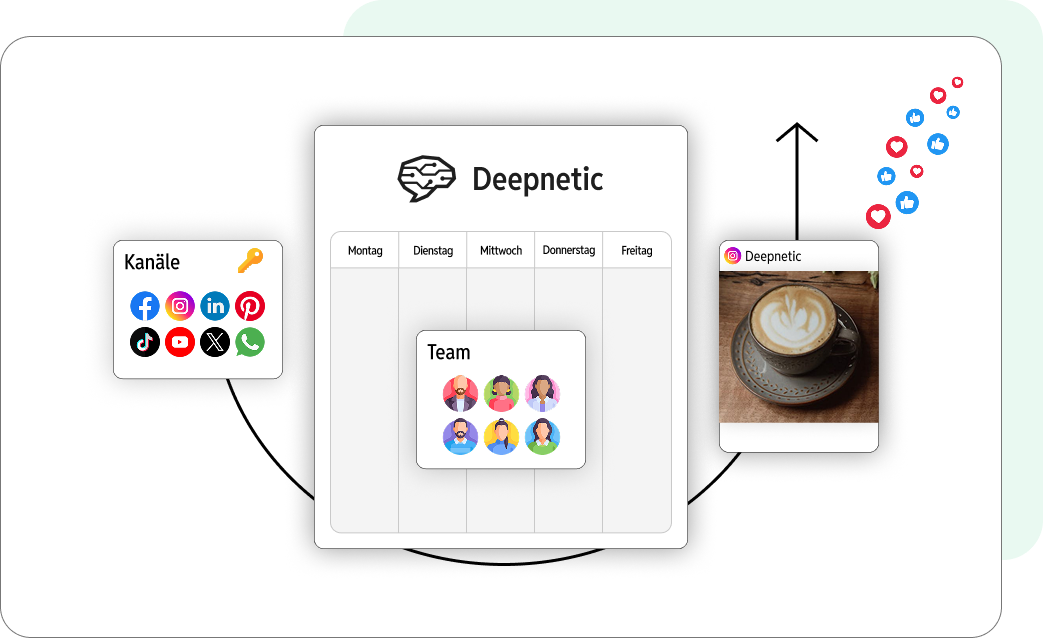1043x638 pixels.
Task: Choose the ponytail avatar with yellow background
Action: pos(501,437)
